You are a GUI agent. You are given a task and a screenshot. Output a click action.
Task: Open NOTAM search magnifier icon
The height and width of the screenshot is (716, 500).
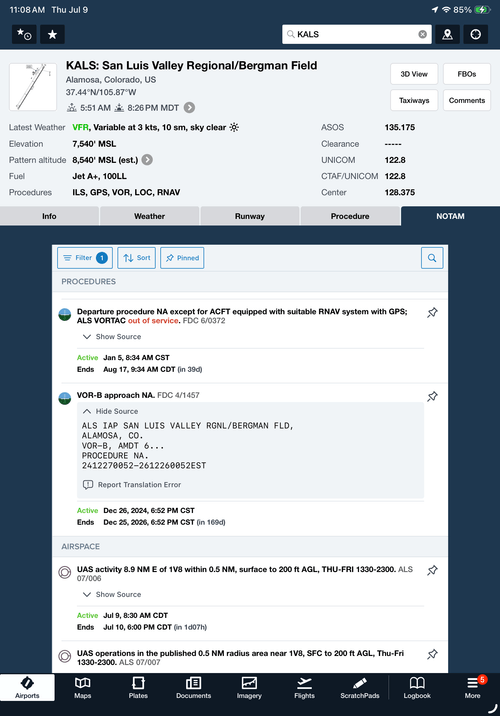(432, 258)
